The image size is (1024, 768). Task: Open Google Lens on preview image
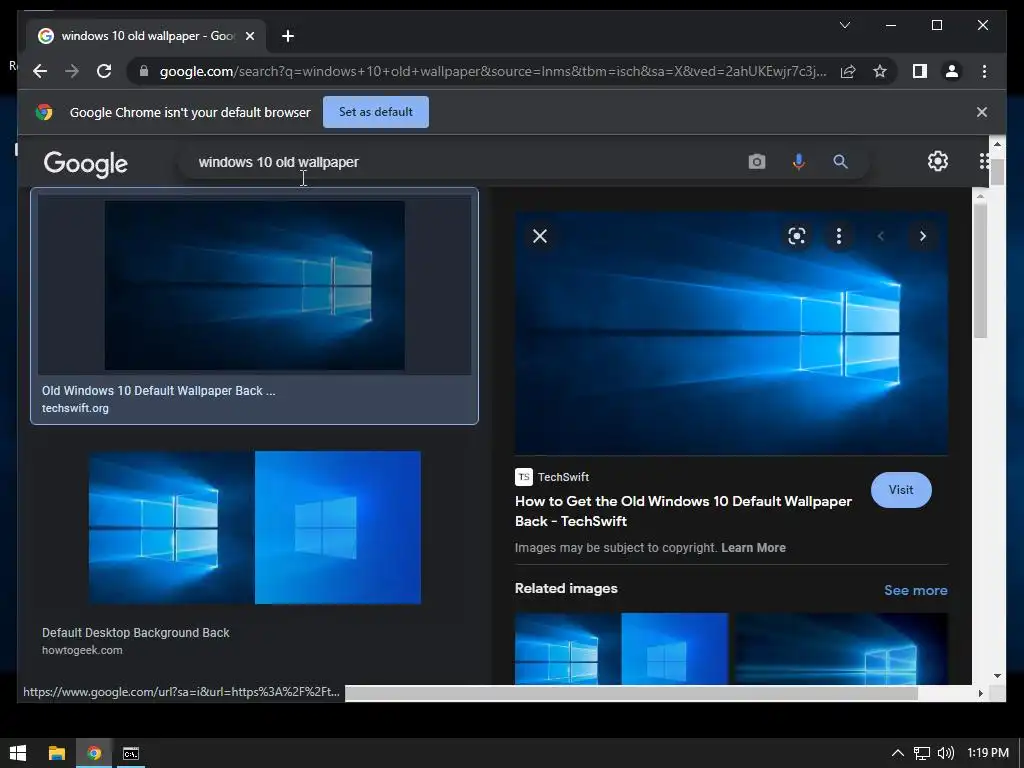tap(796, 236)
